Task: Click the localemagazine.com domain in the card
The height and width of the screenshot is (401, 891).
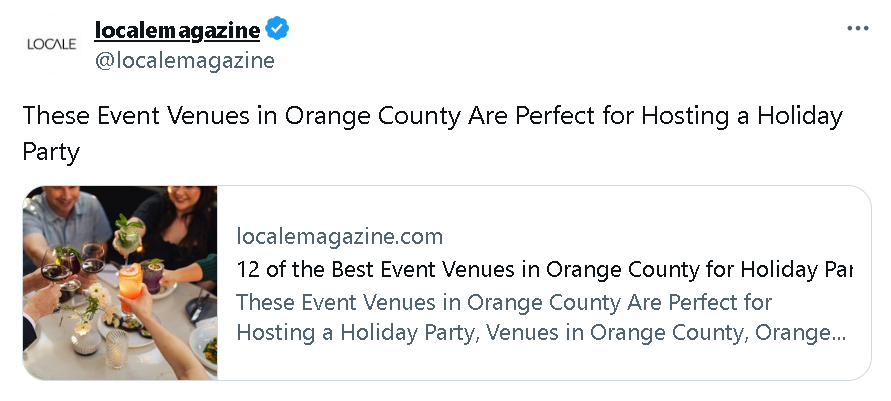Action: 340,237
